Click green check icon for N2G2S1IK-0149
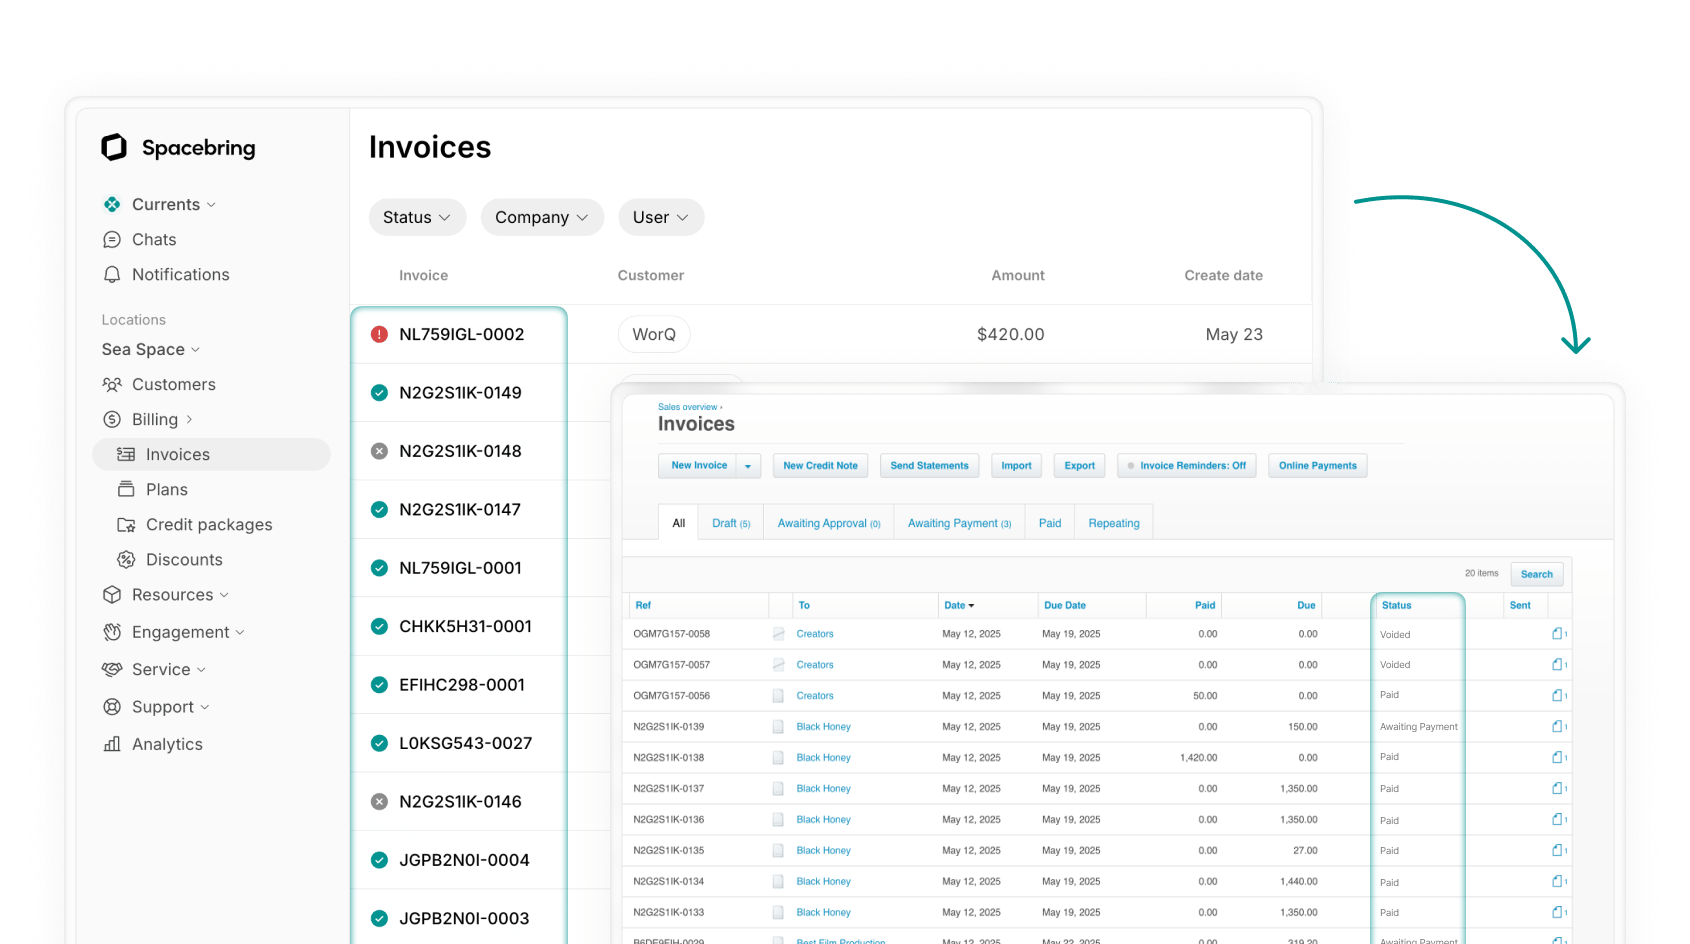 (x=379, y=393)
